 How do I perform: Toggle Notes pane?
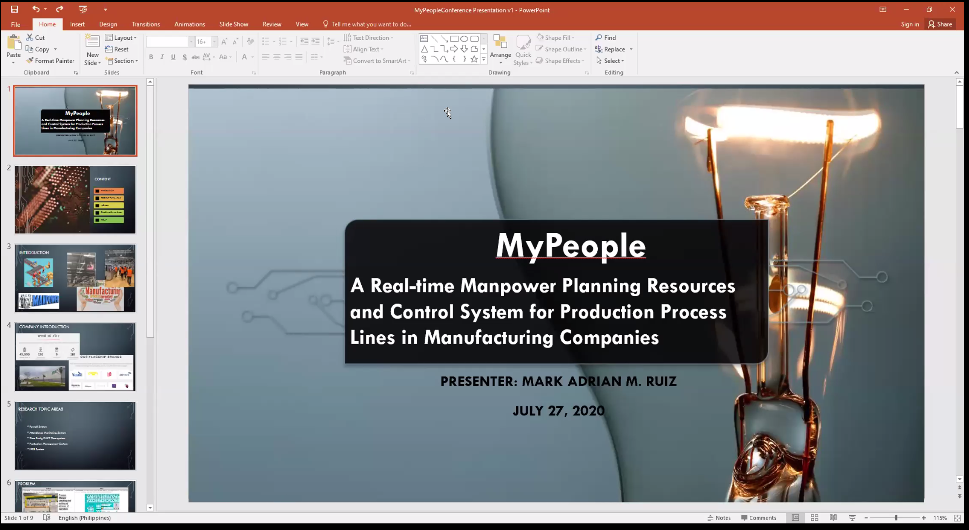[x=719, y=518]
